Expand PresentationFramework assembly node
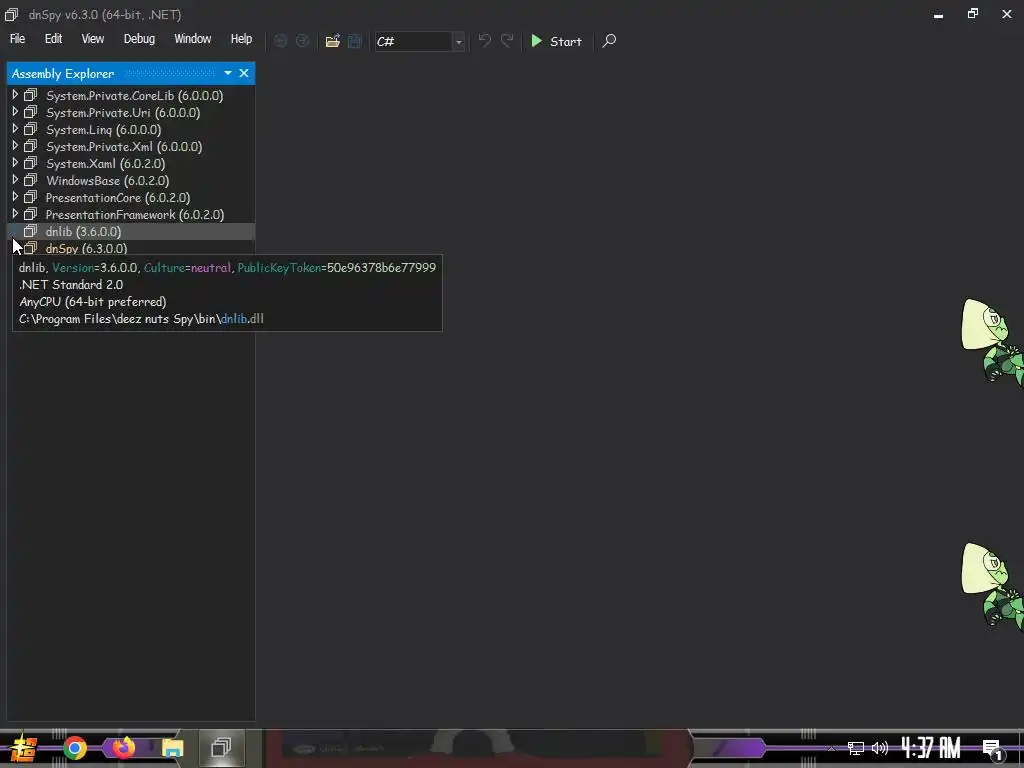This screenshot has width=1024, height=768. [x=15, y=214]
